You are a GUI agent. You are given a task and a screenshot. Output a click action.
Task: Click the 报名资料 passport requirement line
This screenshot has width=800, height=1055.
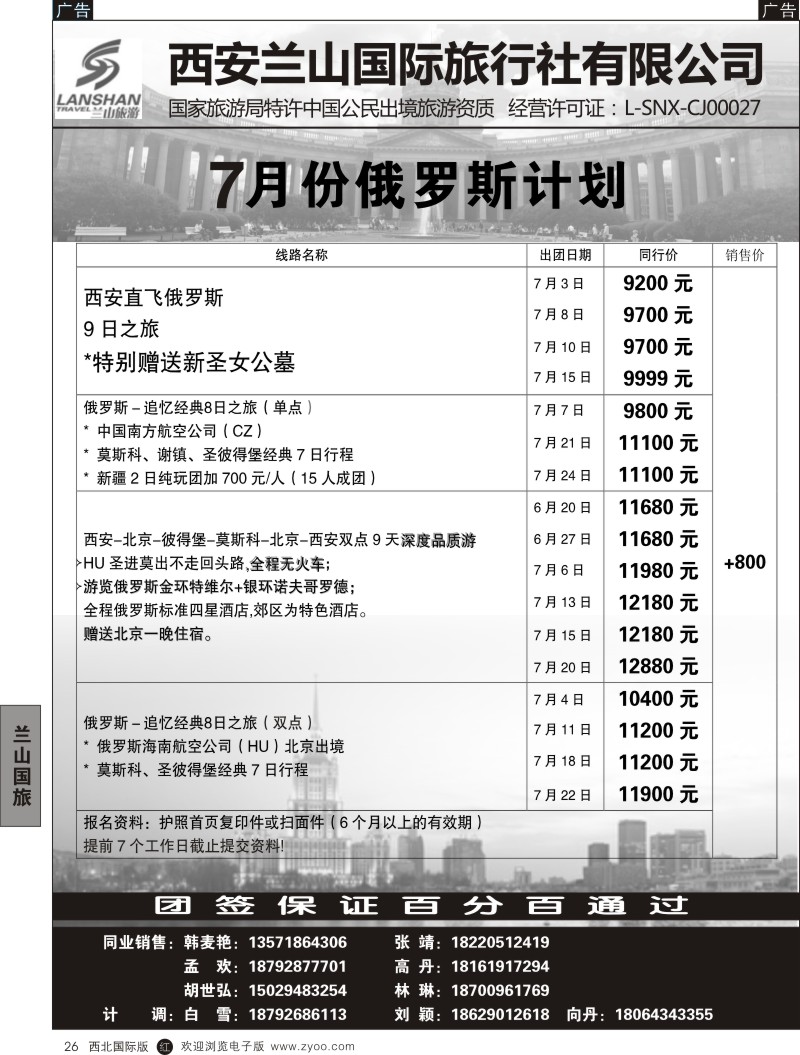coord(283,822)
